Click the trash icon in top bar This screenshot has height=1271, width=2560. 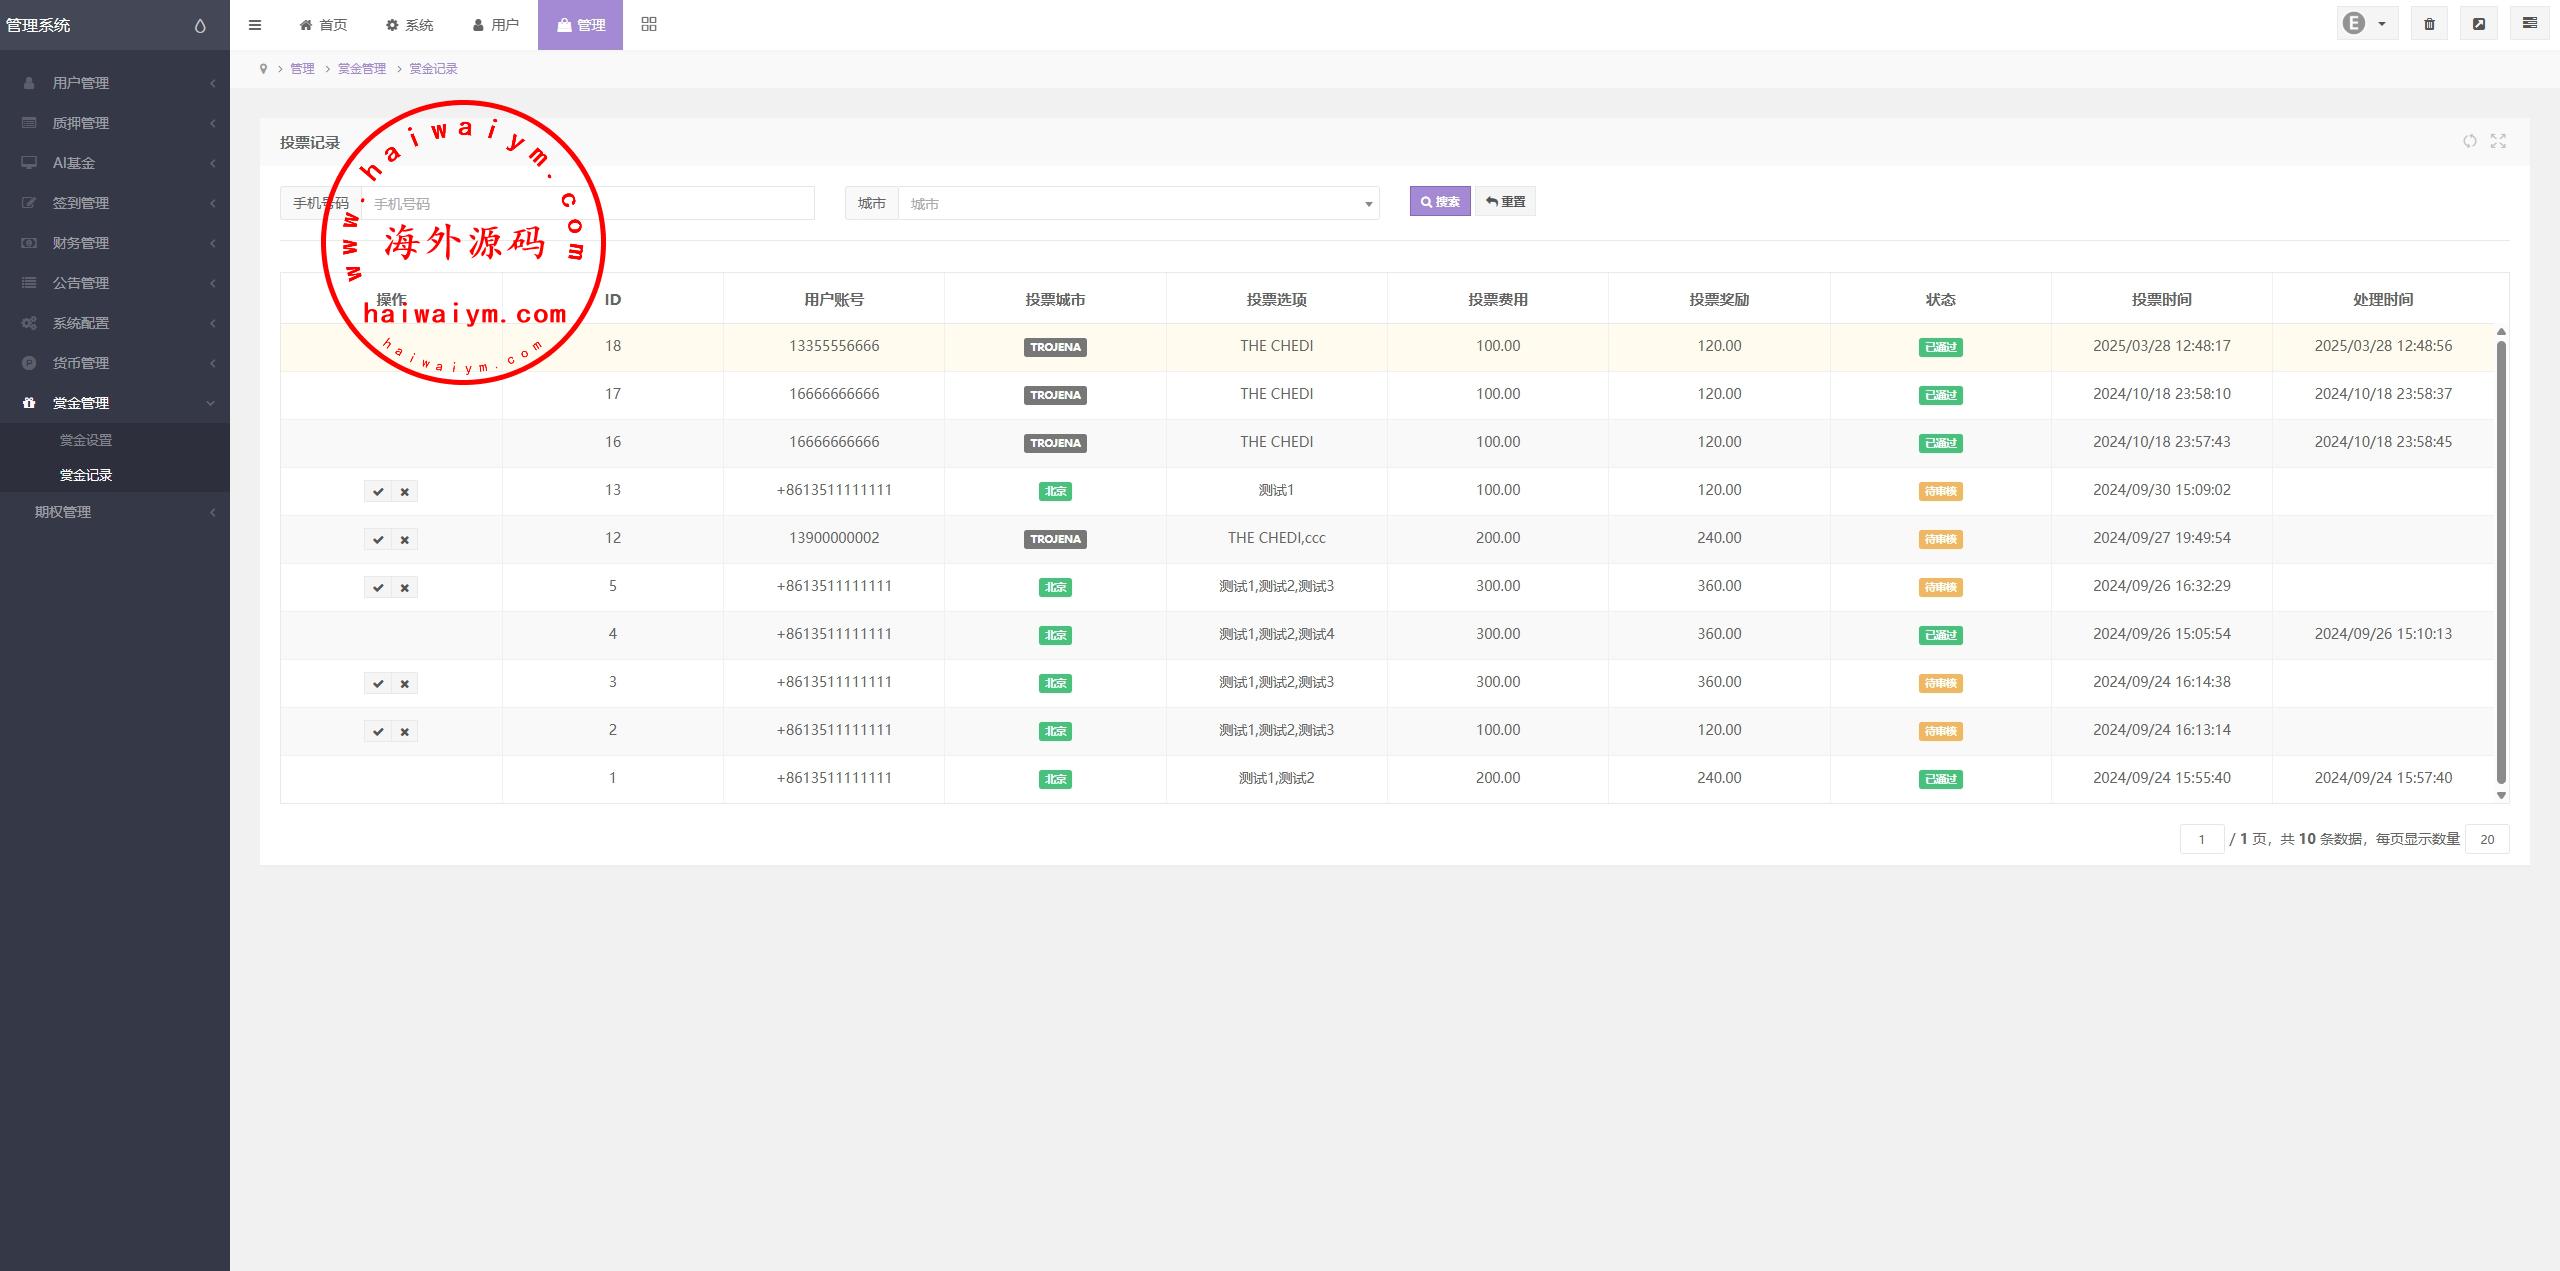2429,24
